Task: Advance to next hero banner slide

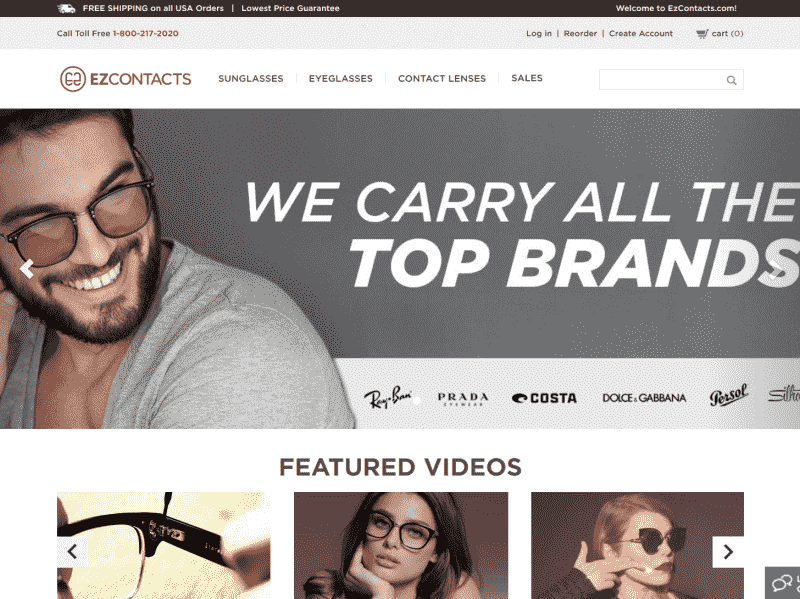Action: (776, 269)
